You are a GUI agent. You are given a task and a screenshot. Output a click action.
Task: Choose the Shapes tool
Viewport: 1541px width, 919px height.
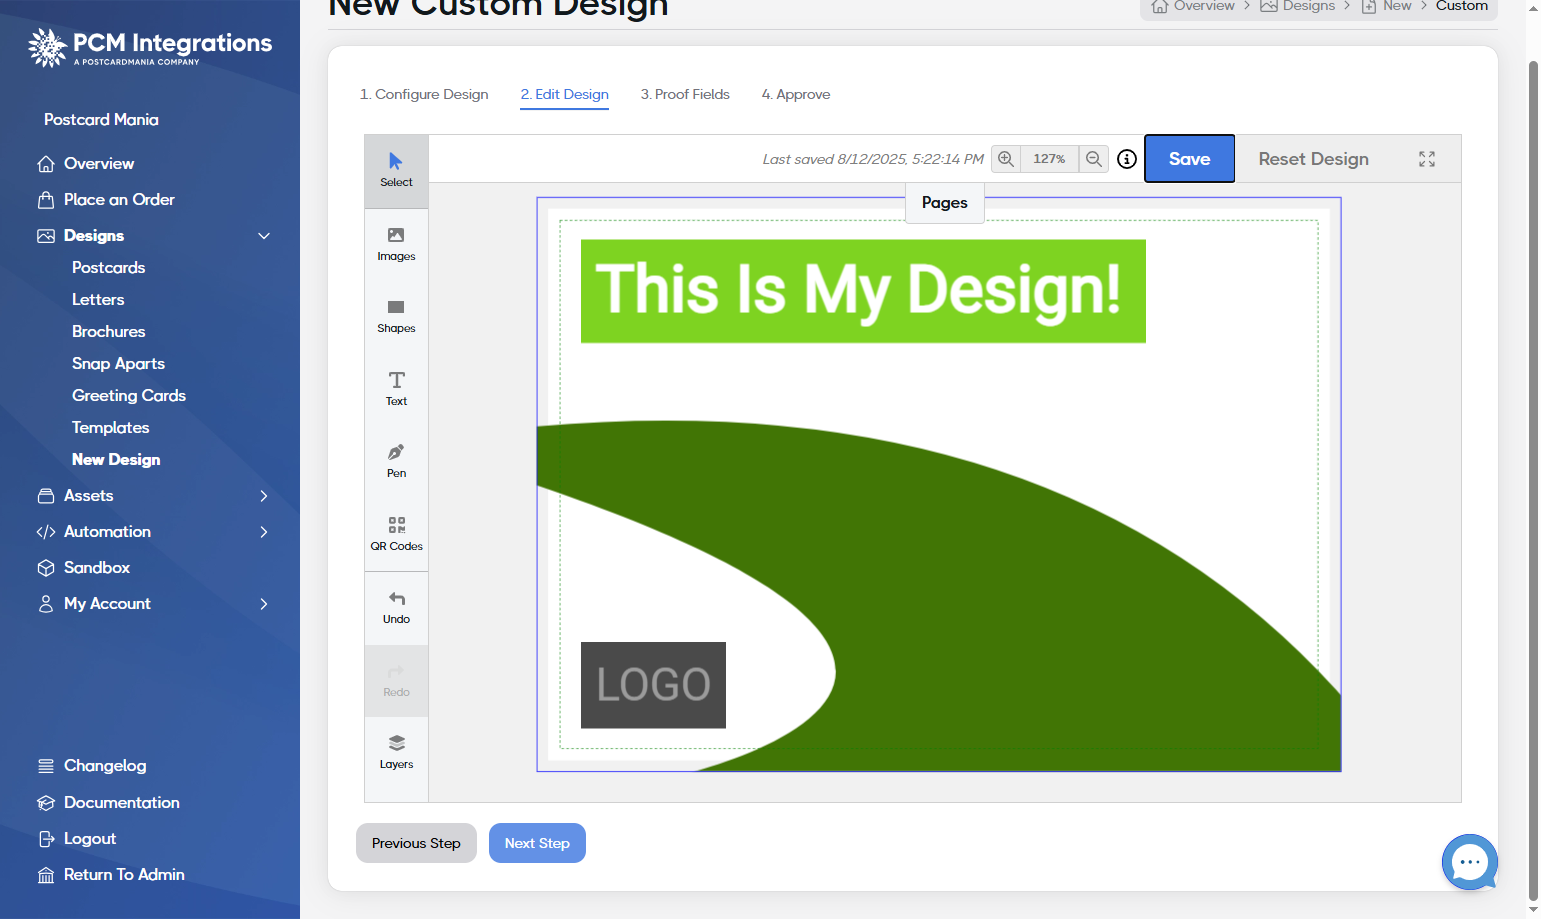(396, 316)
